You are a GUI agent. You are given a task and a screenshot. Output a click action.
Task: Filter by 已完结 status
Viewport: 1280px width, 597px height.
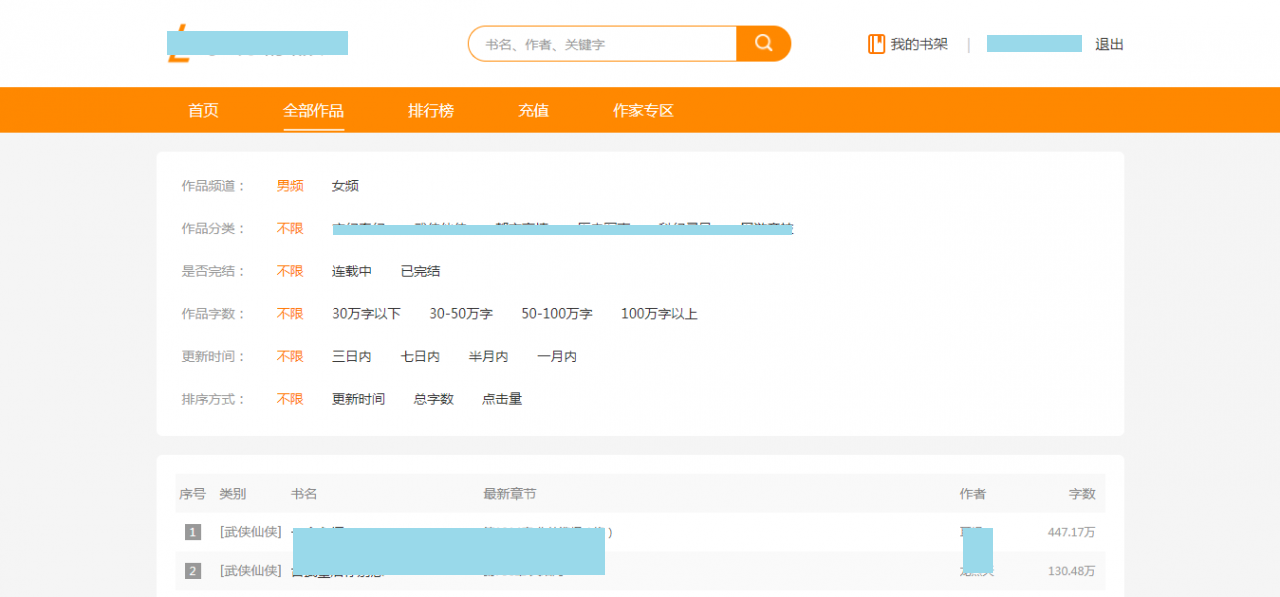[420, 271]
